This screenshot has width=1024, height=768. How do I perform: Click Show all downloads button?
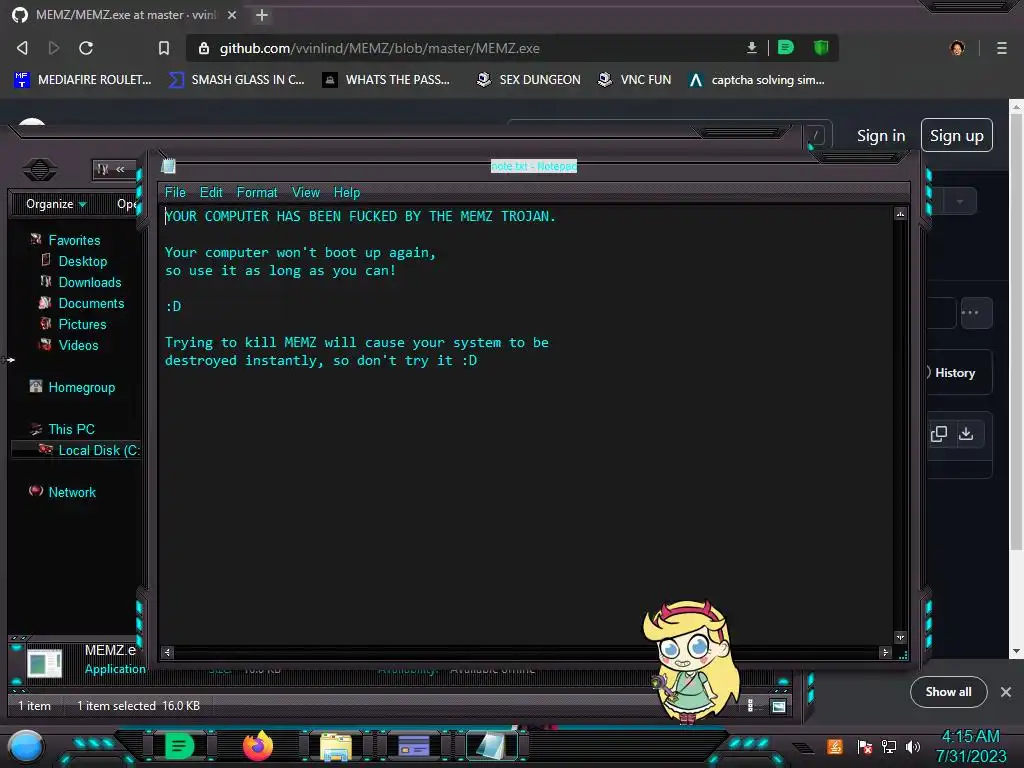coord(948,692)
